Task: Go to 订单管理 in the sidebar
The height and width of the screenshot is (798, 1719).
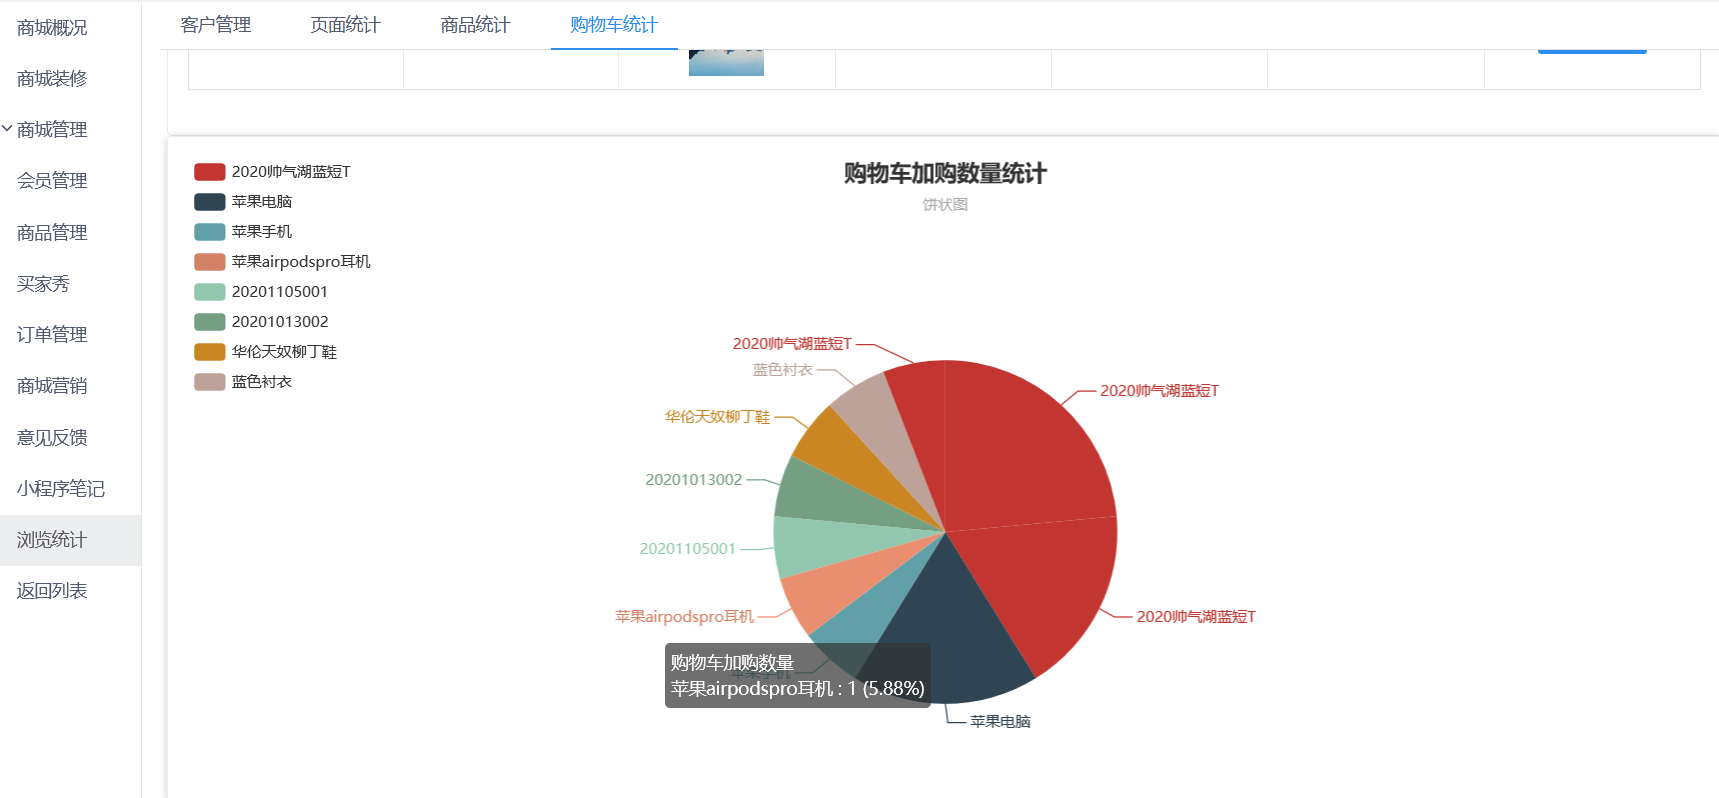Action: 52,335
